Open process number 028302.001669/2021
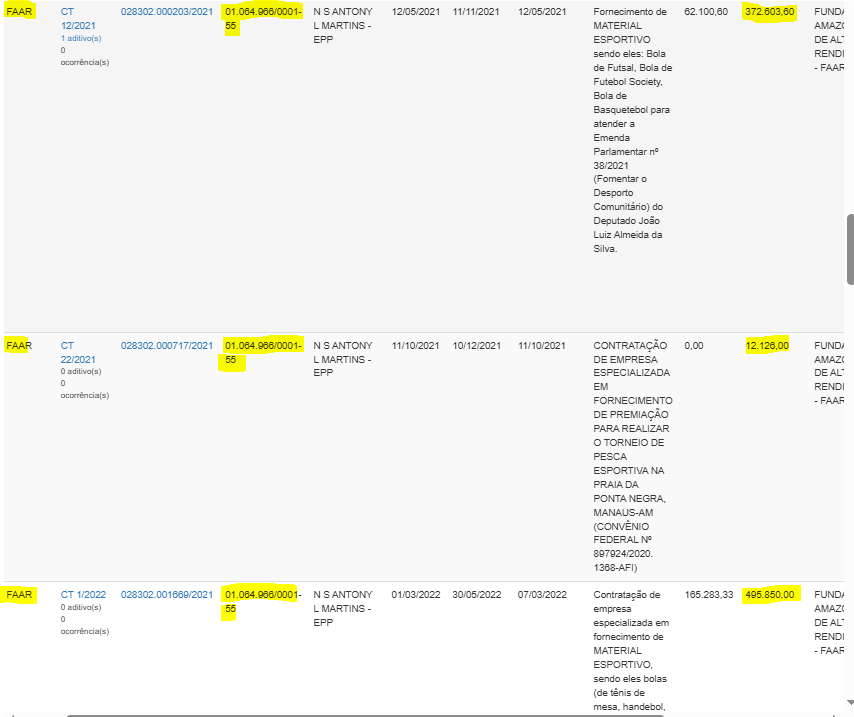Viewport: 854px width, 717px height. (166, 594)
